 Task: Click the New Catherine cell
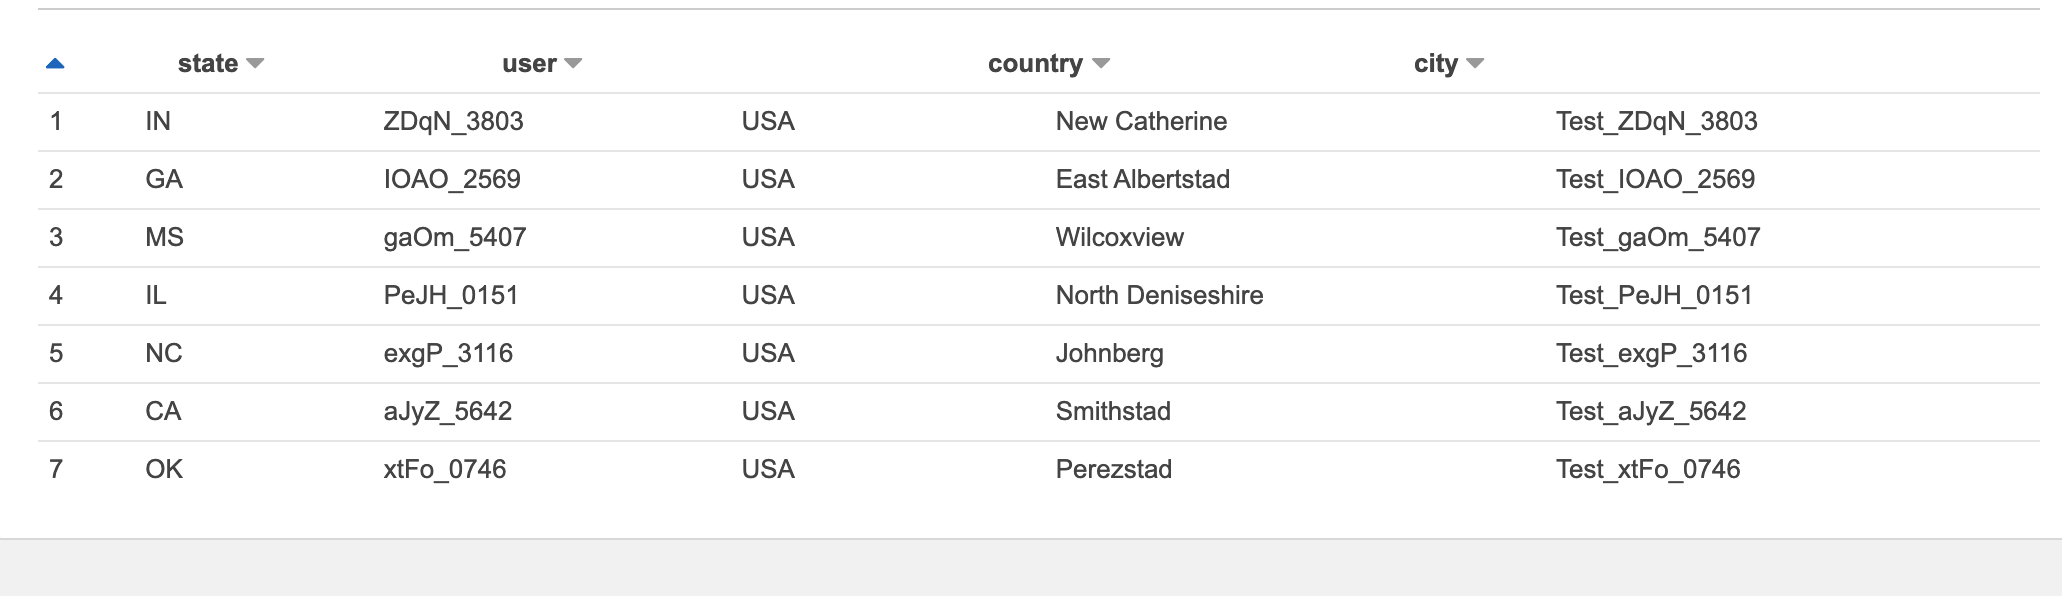click(1141, 122)
